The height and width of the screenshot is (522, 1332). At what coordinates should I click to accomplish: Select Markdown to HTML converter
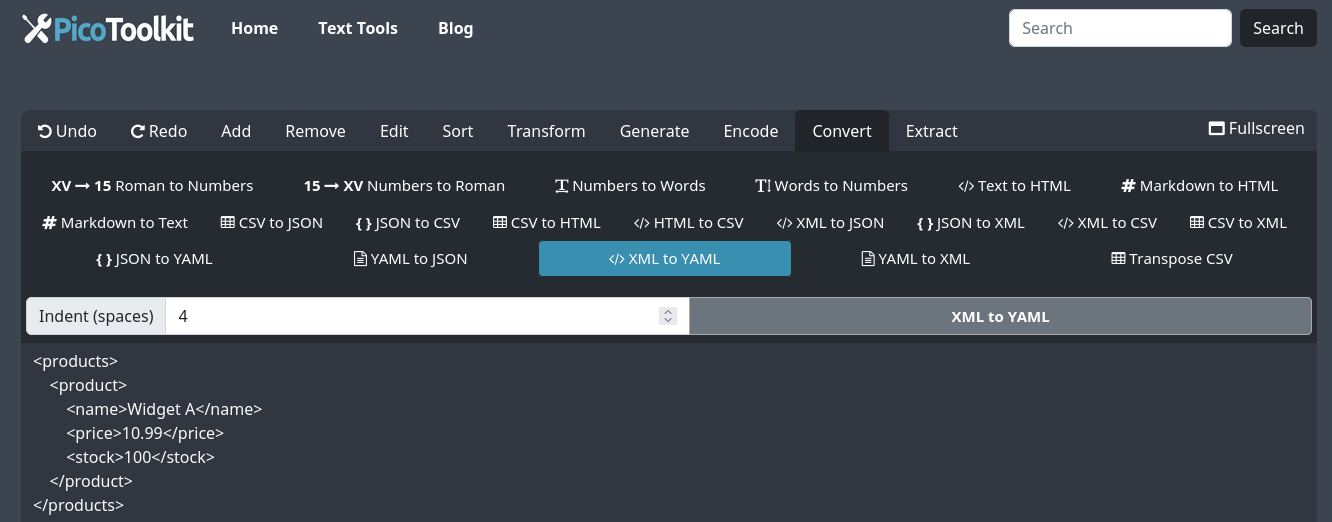click(1199, 186)
